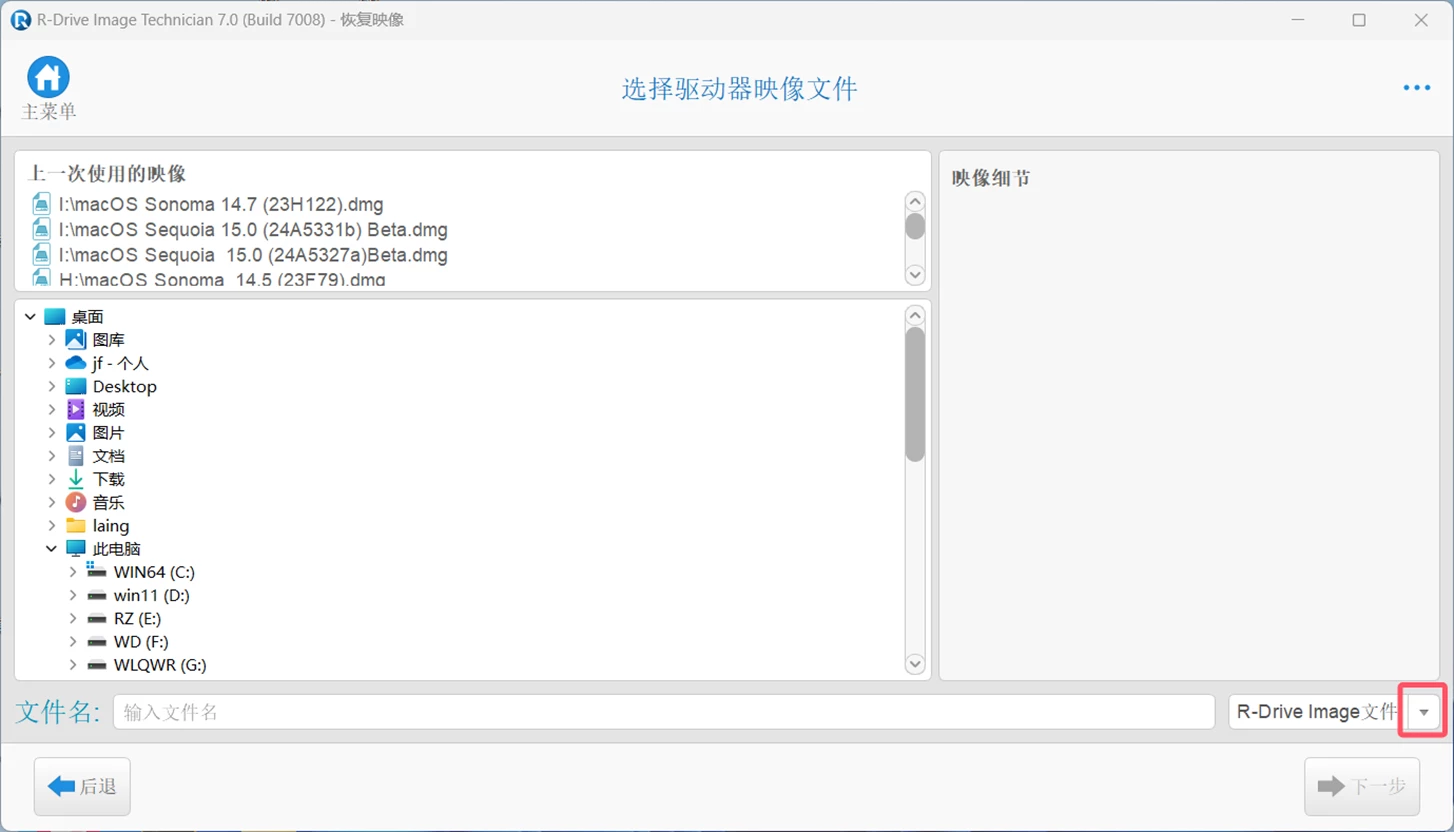The width and height of the screenshot is (1454, 832).
Task: Click the 下载 downloads arrow icon
Action: [x=76, y=479]
